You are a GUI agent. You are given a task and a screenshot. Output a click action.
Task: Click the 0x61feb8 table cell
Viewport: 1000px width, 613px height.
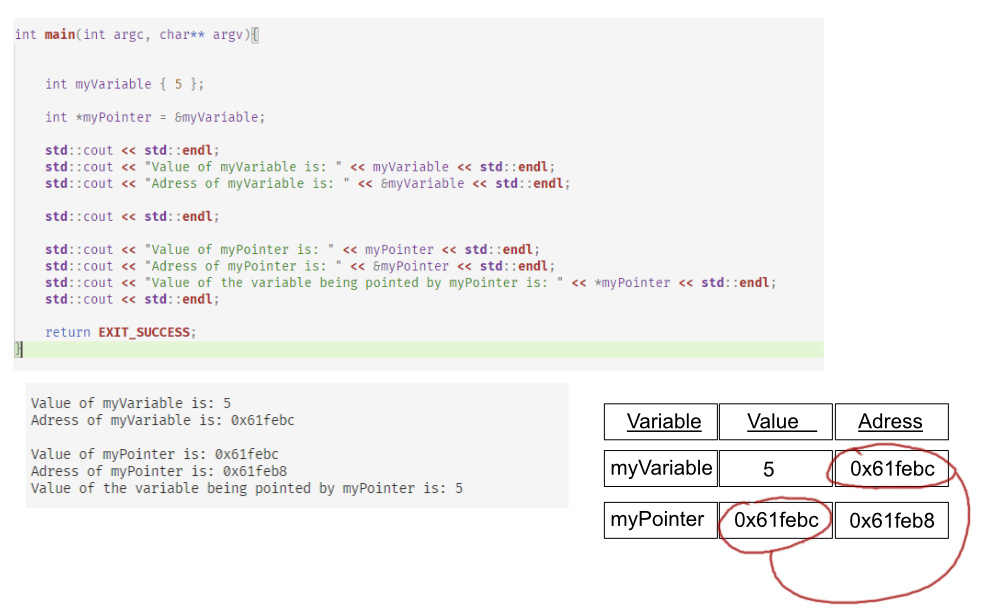pos(892,520)
